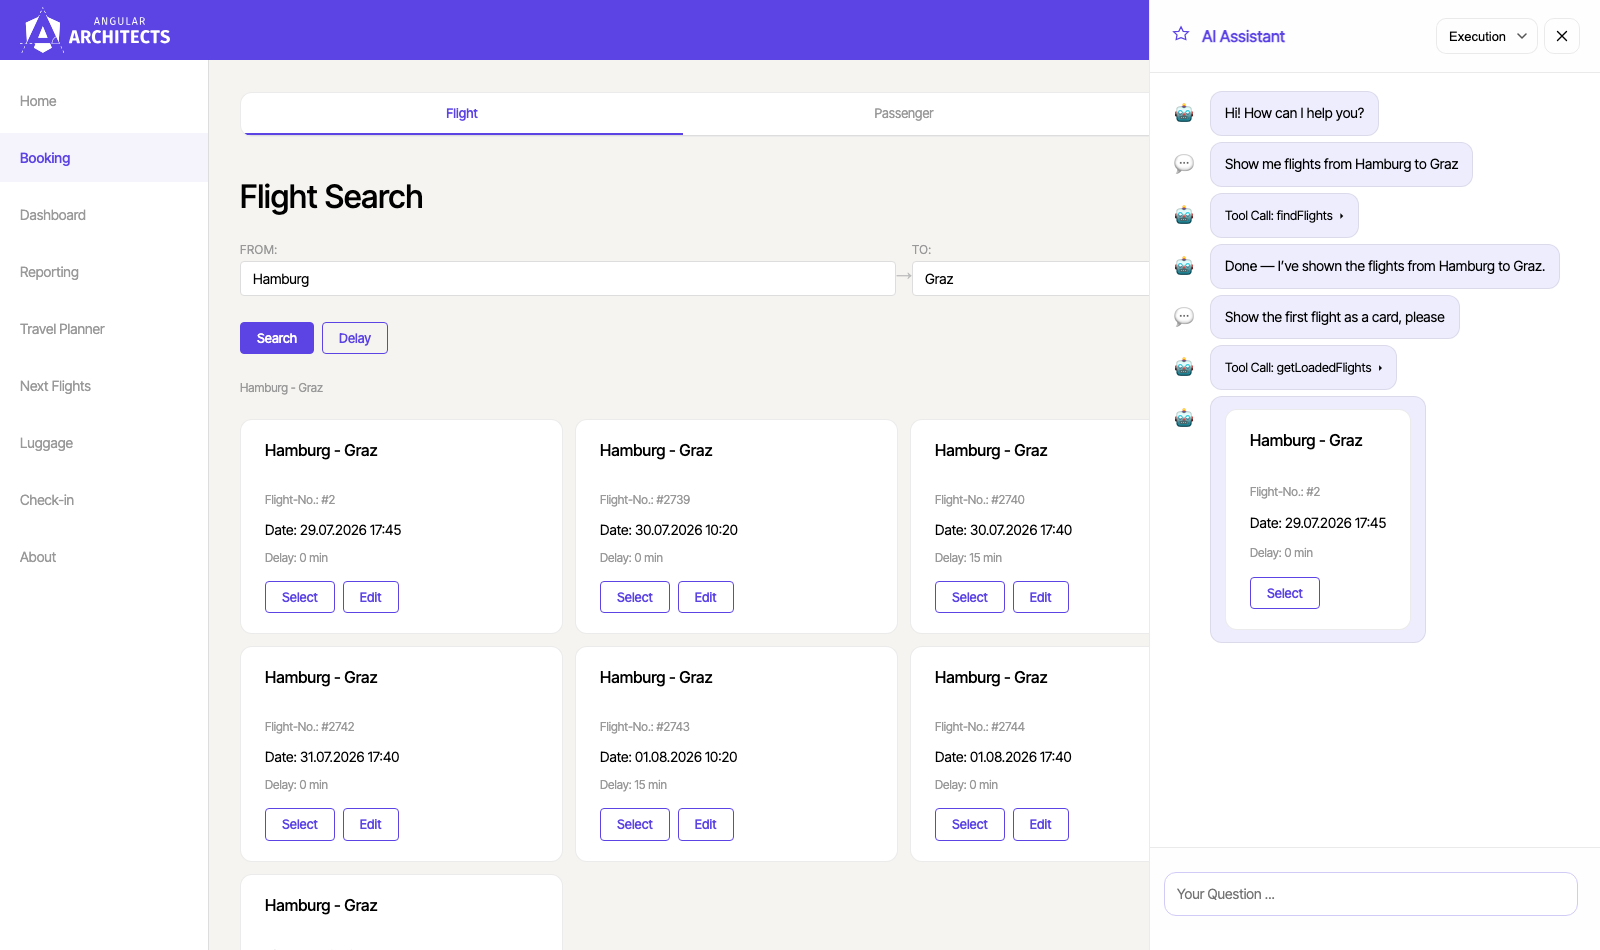Edit flight #2742
1600x950 pixels.
click(x=371, y=824)
